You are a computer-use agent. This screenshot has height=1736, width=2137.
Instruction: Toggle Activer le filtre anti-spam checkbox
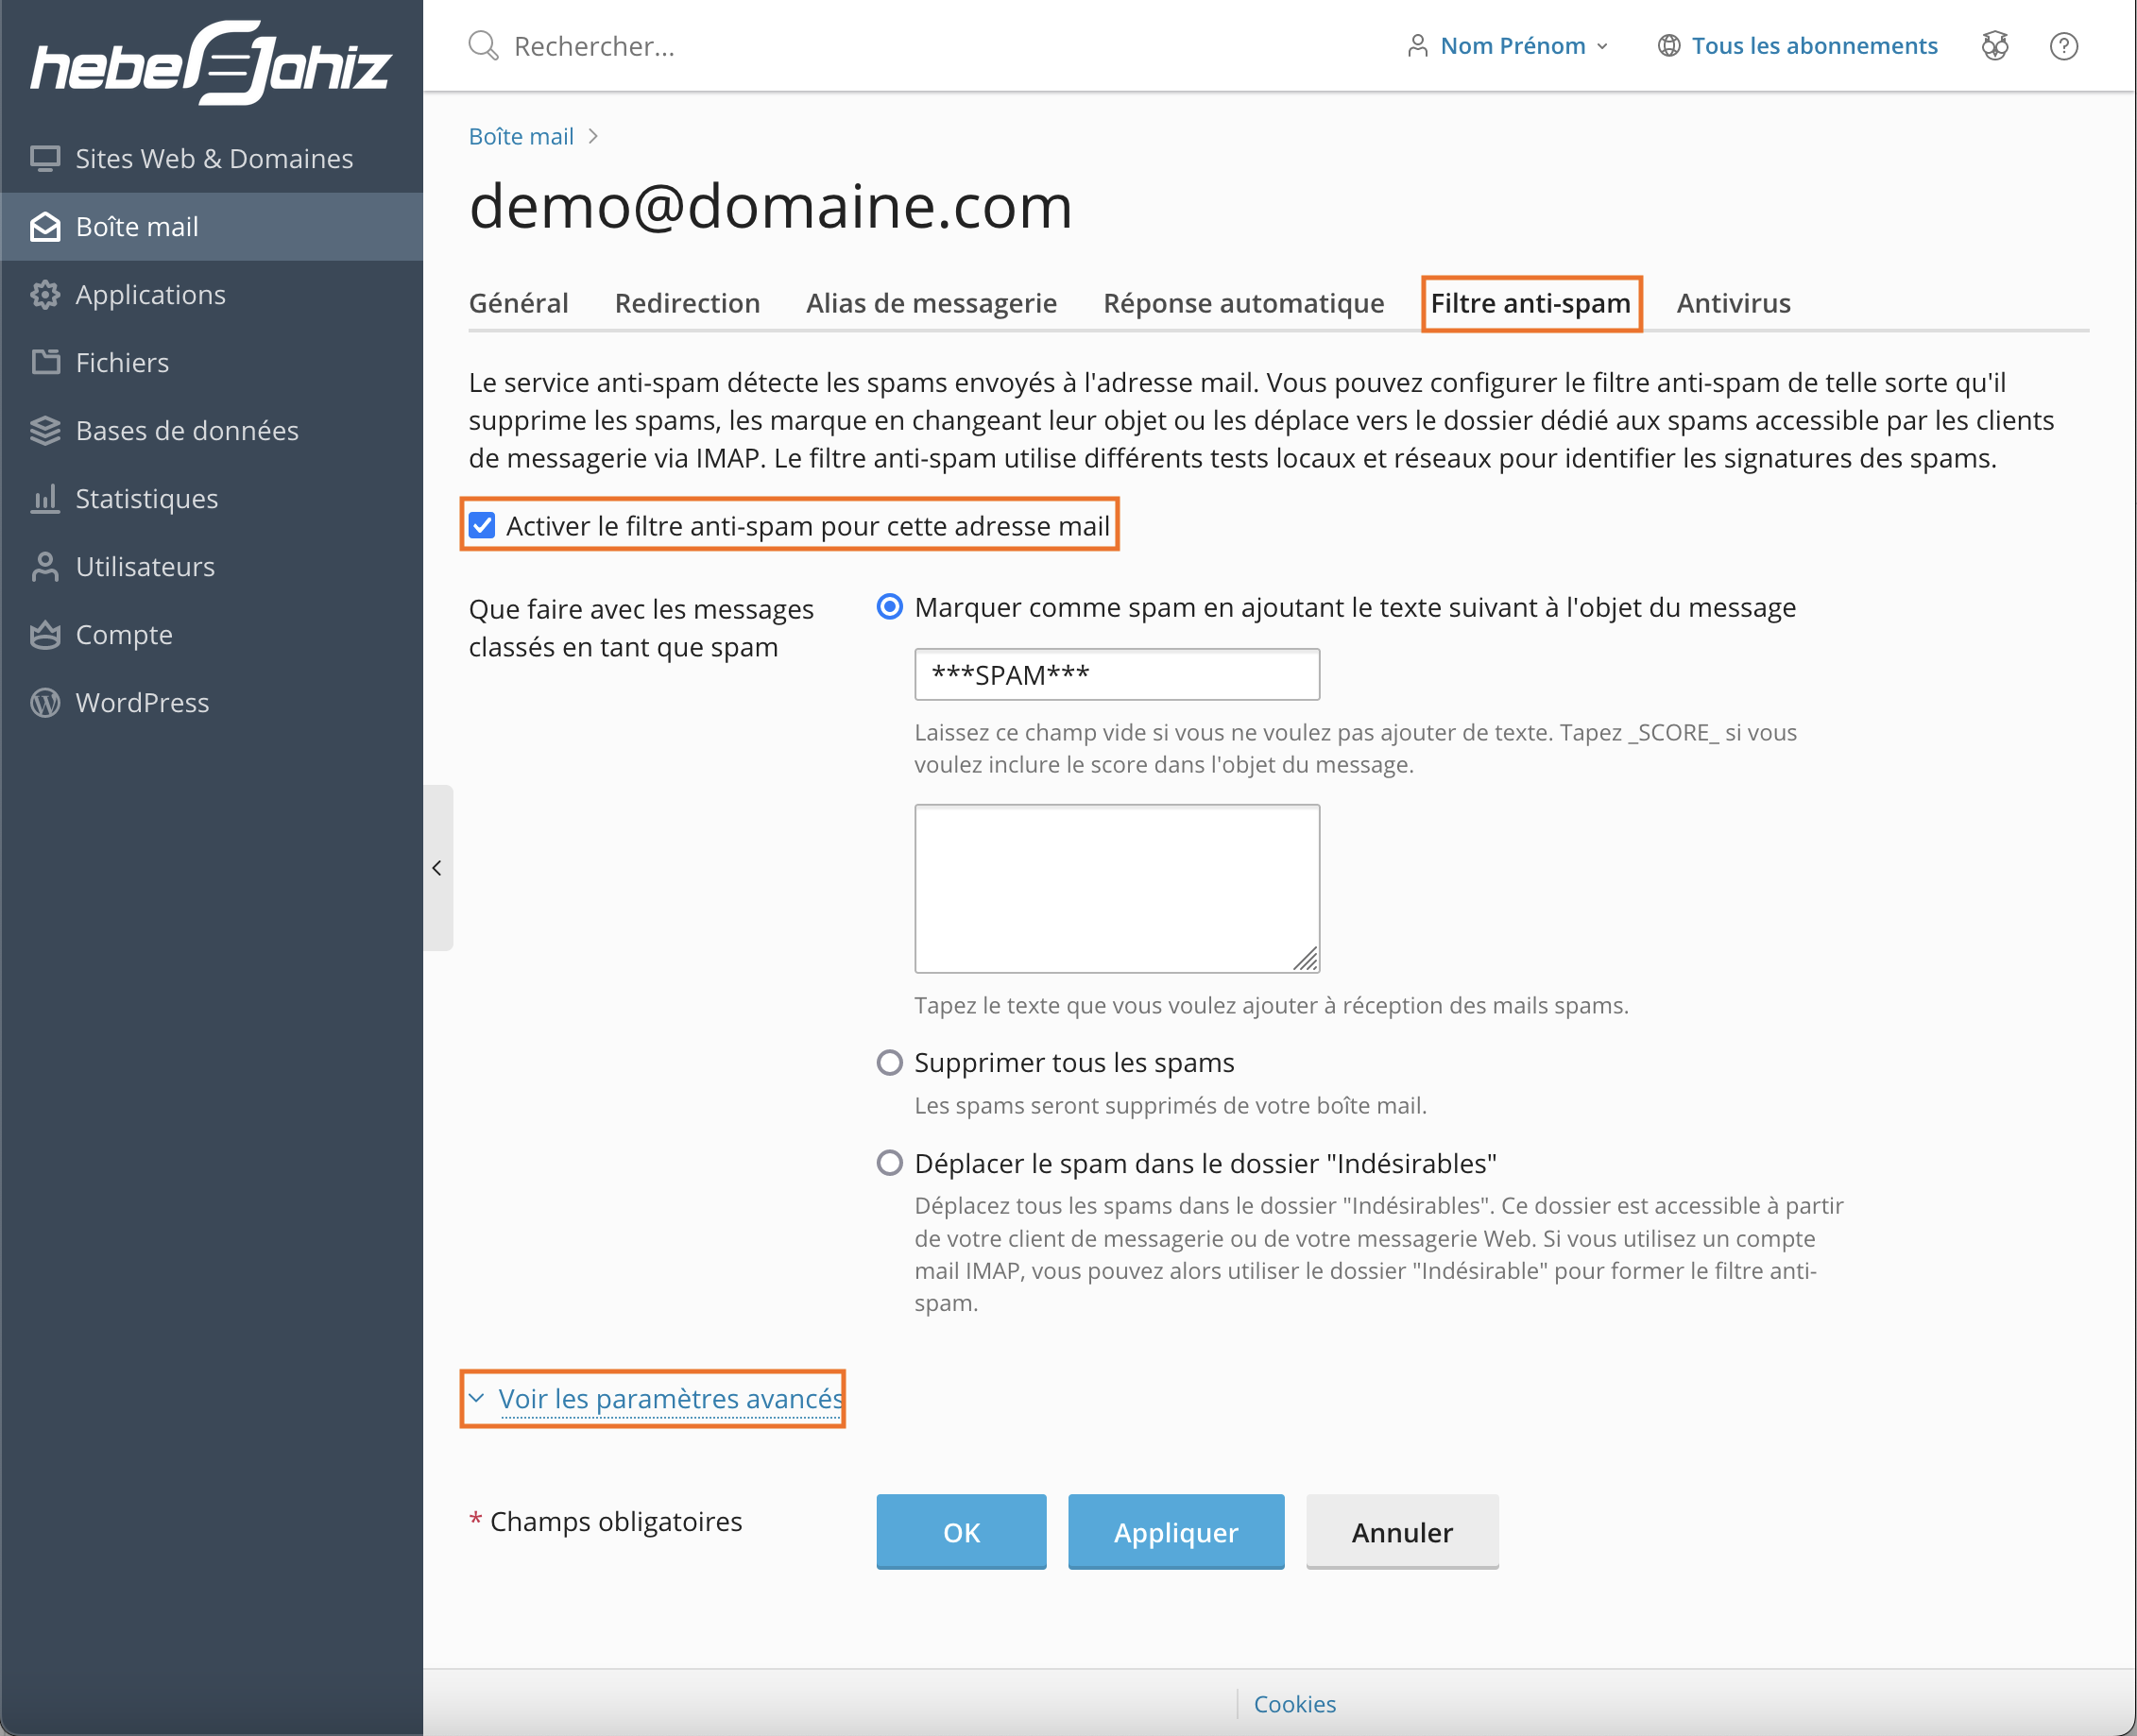click(482, 525)
